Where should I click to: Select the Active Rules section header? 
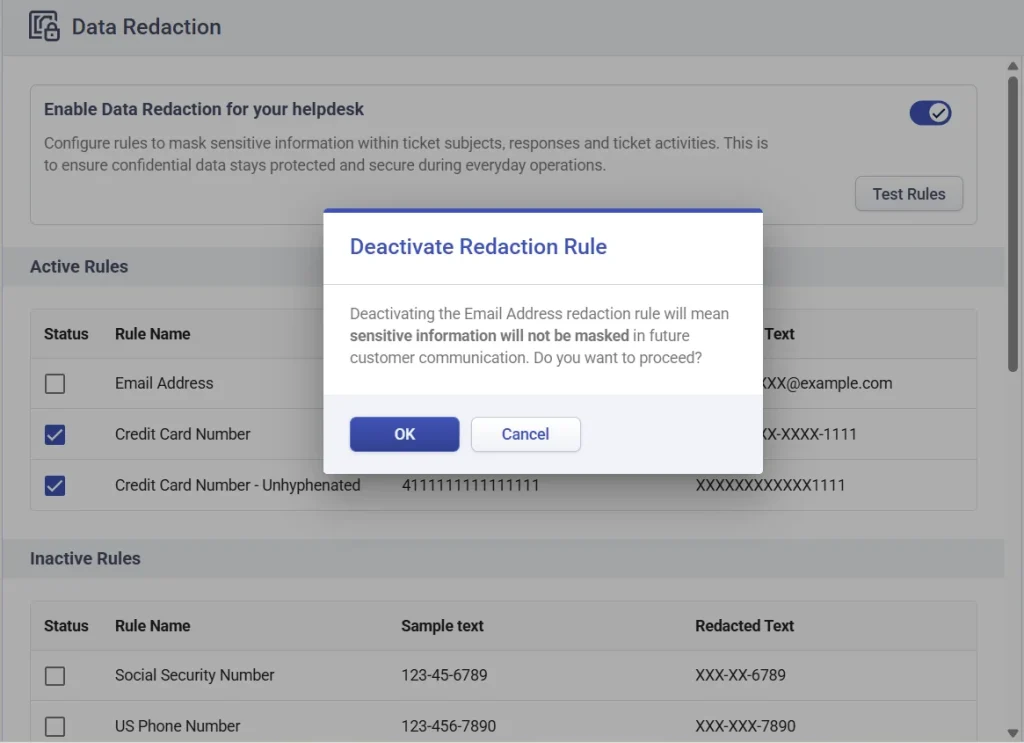79,266
